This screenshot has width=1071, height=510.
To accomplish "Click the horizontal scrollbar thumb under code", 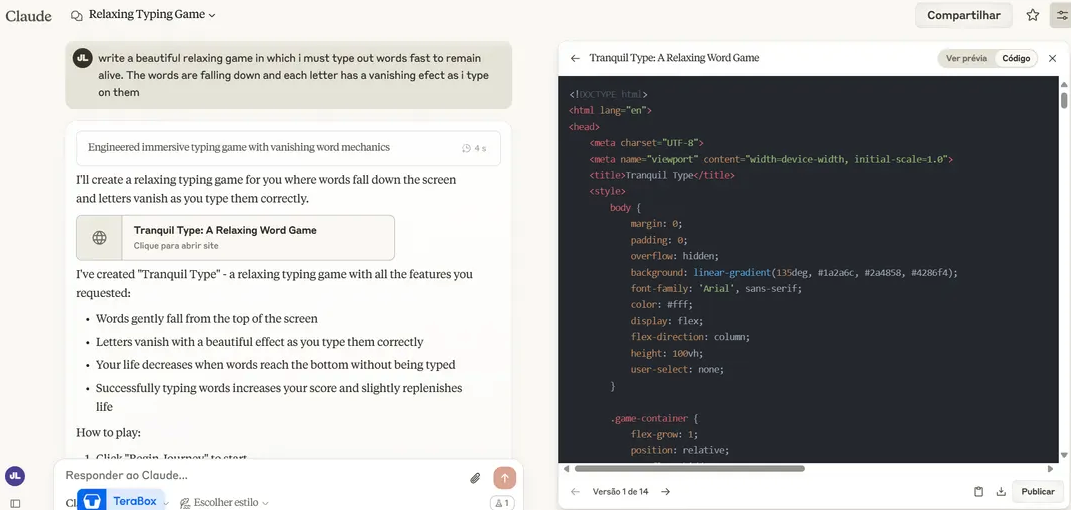I will pos(689,469).
